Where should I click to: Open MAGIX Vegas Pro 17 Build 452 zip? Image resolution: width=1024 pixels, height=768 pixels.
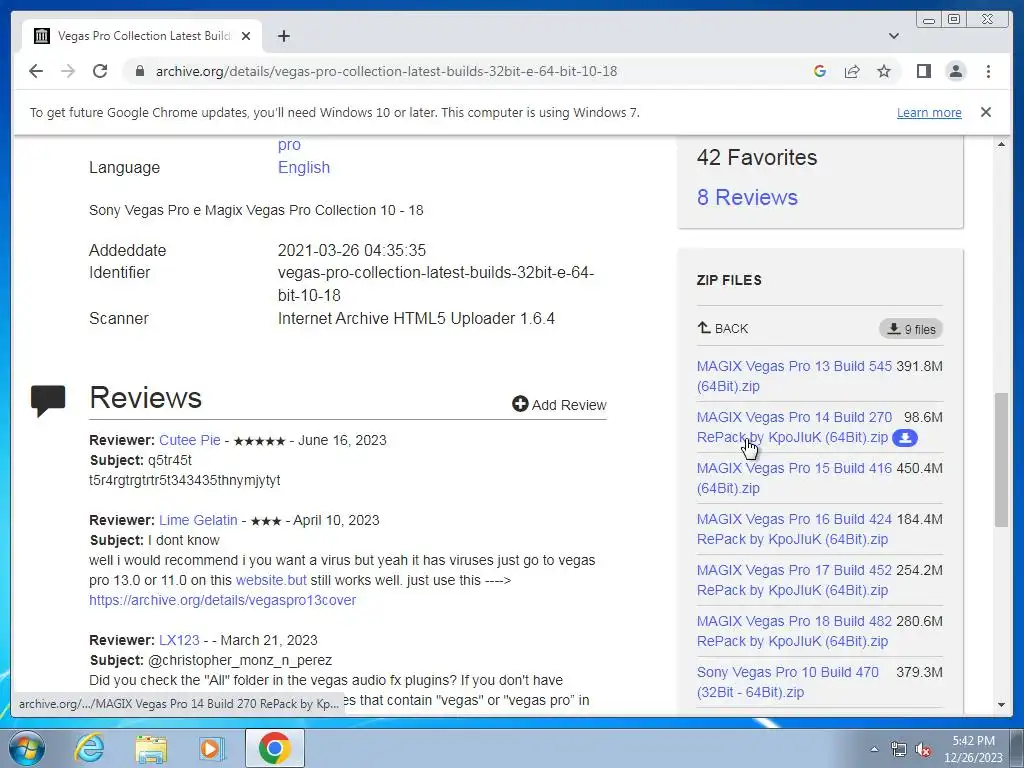pos(794,580)
